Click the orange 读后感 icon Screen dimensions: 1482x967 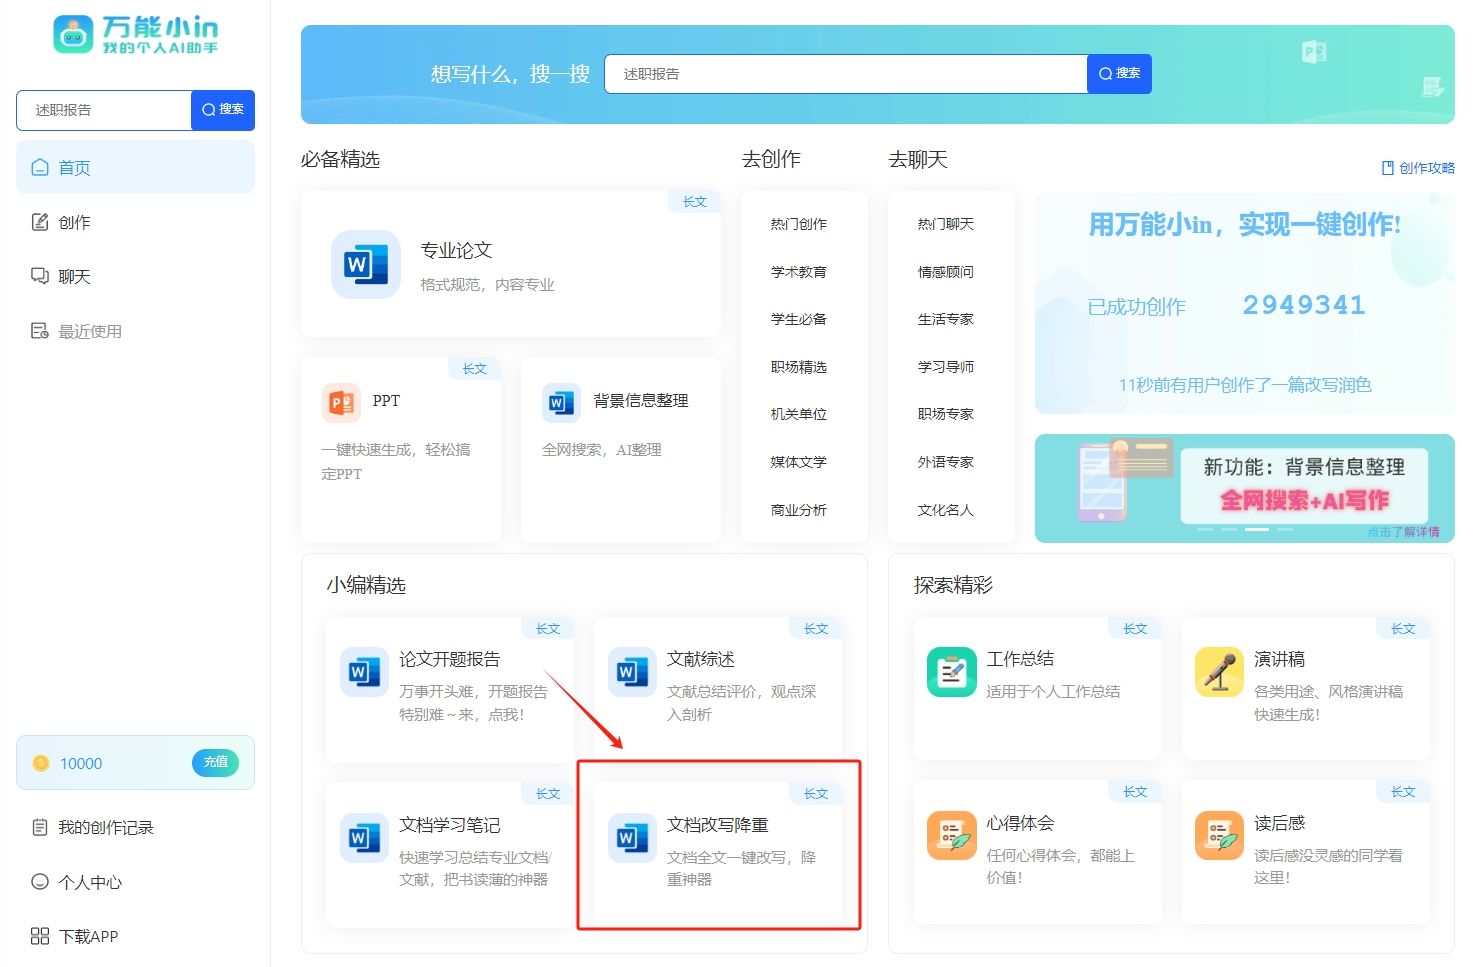(x=1219, y=835)
